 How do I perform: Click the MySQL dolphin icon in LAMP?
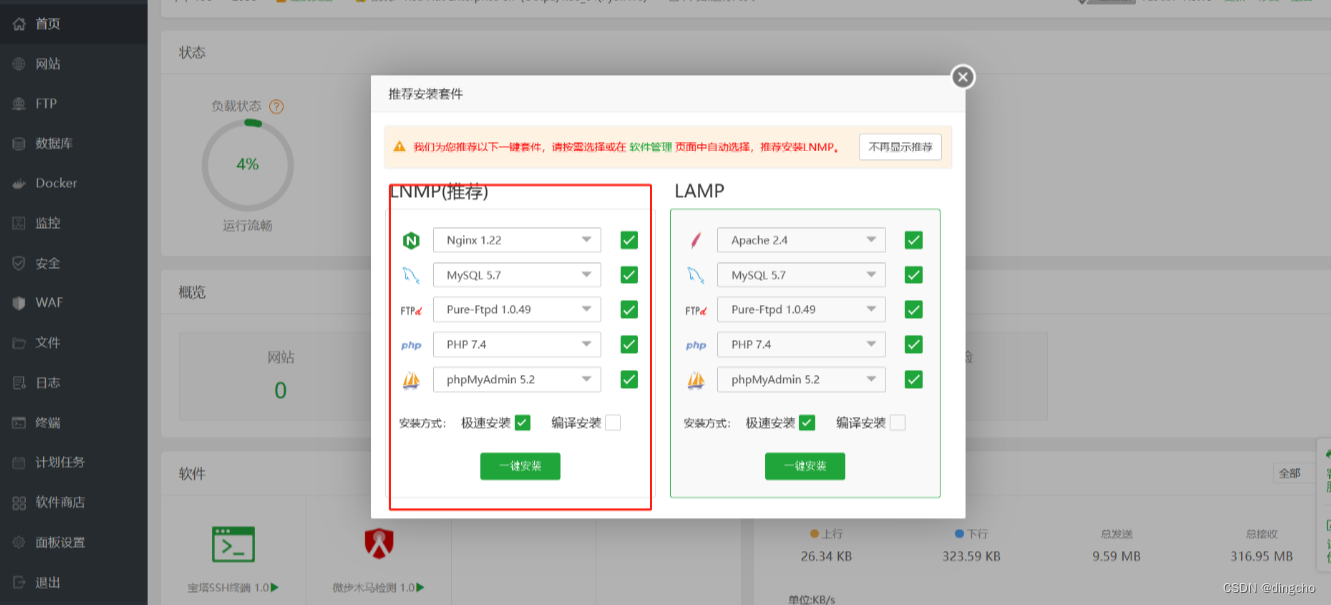click(x=695, y=275)
